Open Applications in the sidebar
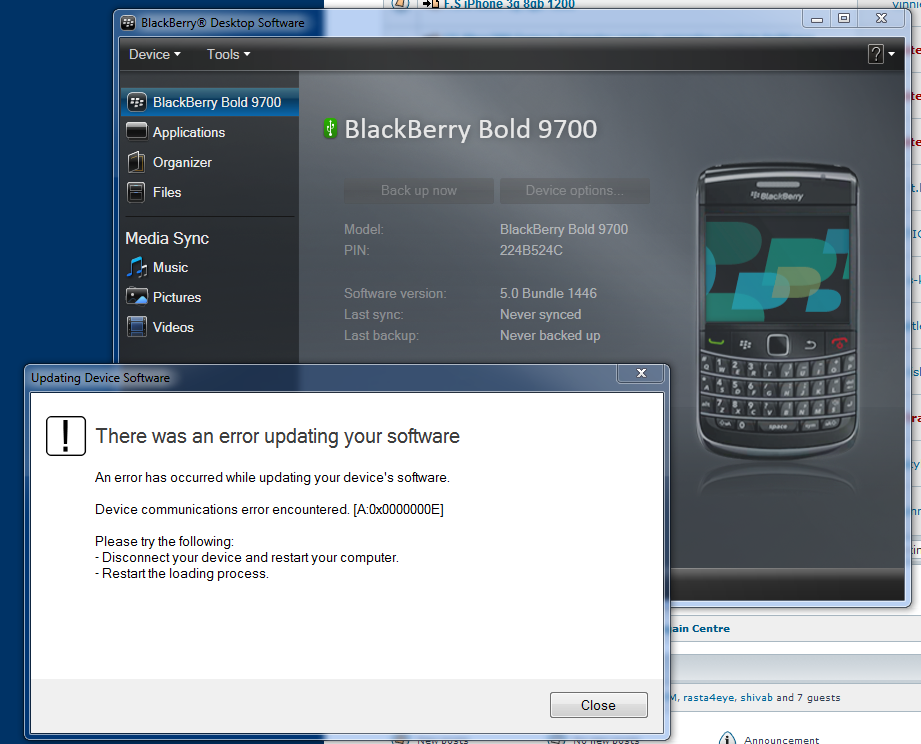Screen dimensions: 921x744 [x=189, y=132]
